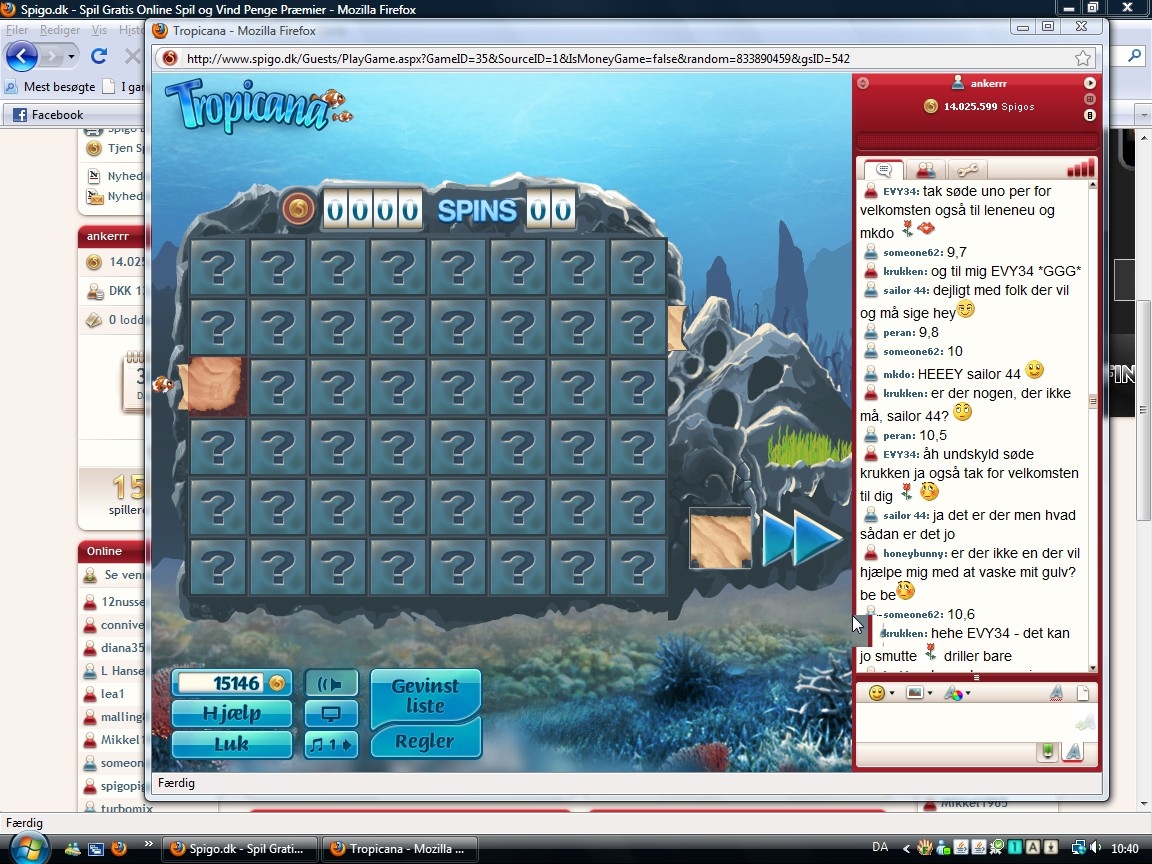Image resolution: width=1152 pixels, height=864 pixels.
Task: Open the smiley emoticon dropdown
Action: click(881, 693)
